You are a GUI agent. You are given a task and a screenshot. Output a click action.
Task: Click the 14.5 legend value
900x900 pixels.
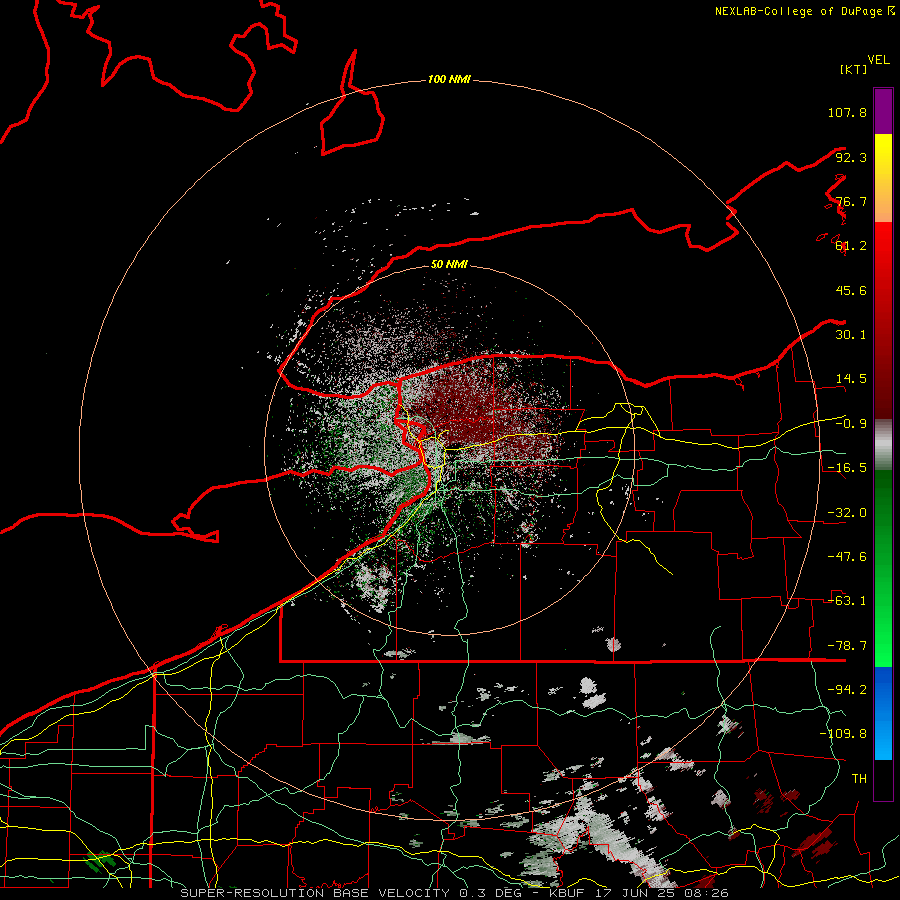pyautogui.click(x=851, y=379)
